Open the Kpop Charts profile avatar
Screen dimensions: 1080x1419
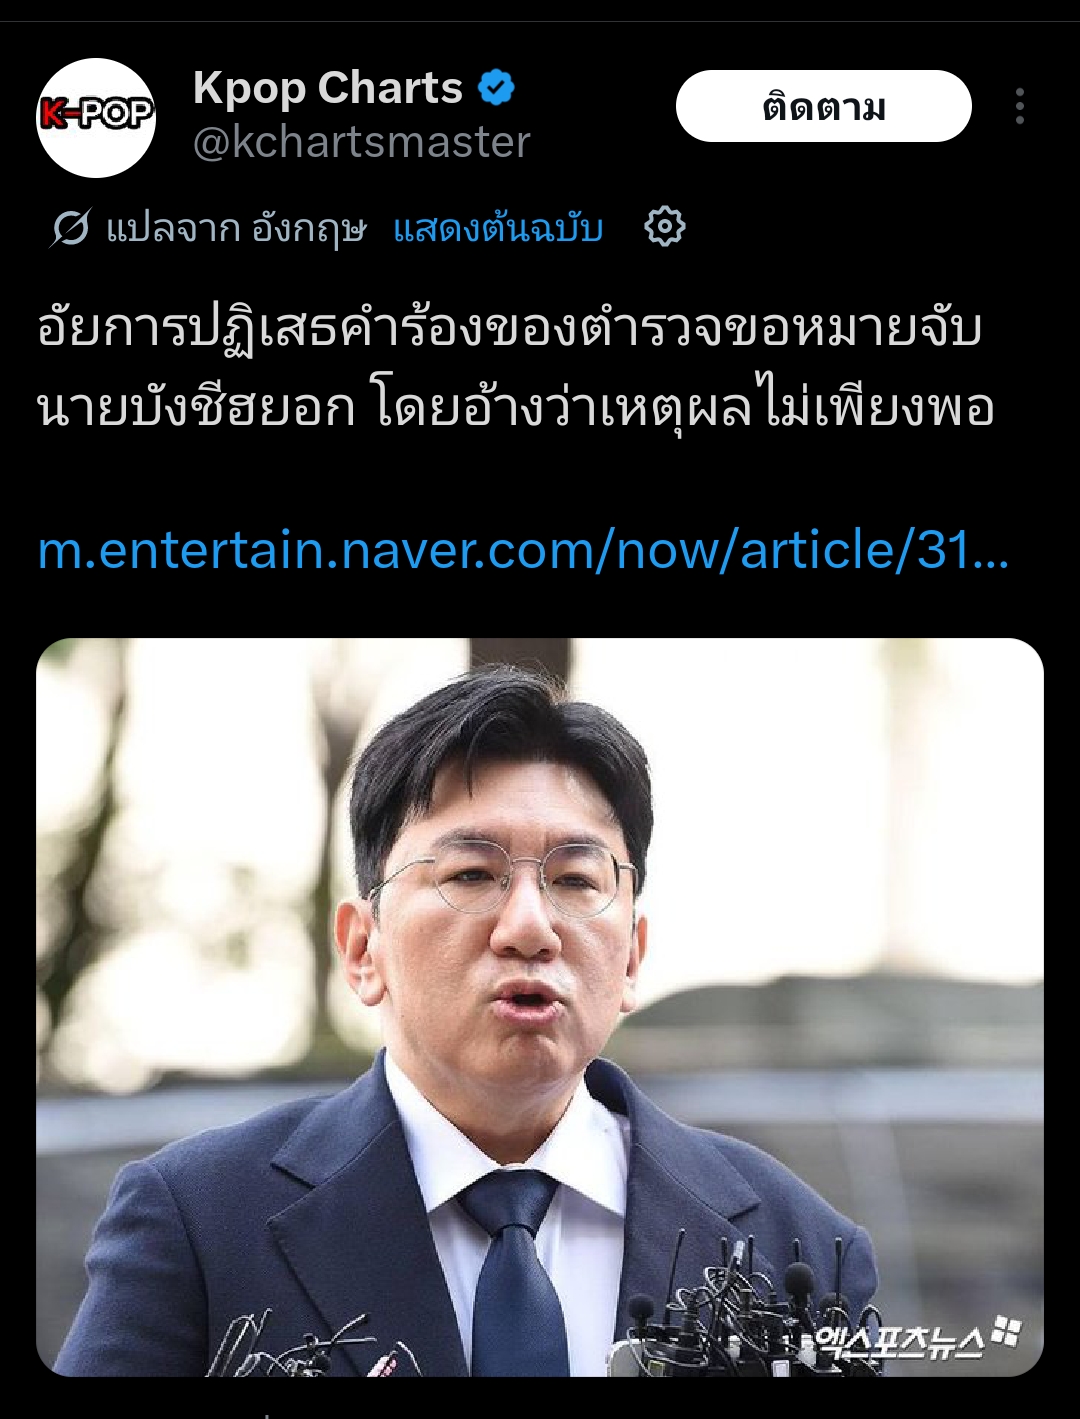click(96, 117)
